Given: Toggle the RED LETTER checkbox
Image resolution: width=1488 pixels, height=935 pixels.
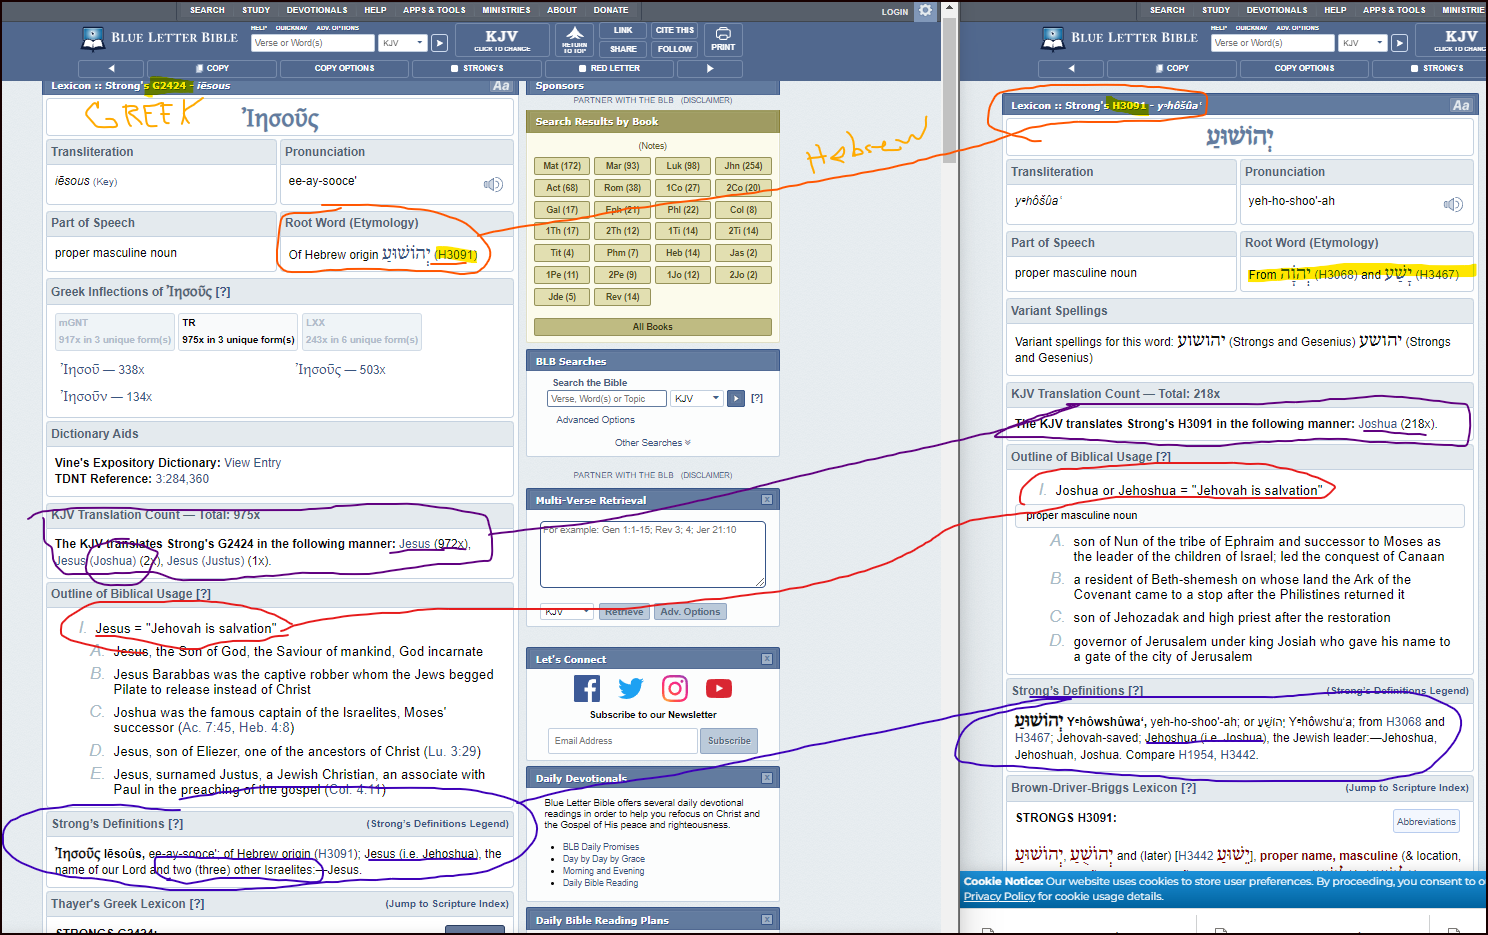Looking at the screenshot, I should click(584, 68).
